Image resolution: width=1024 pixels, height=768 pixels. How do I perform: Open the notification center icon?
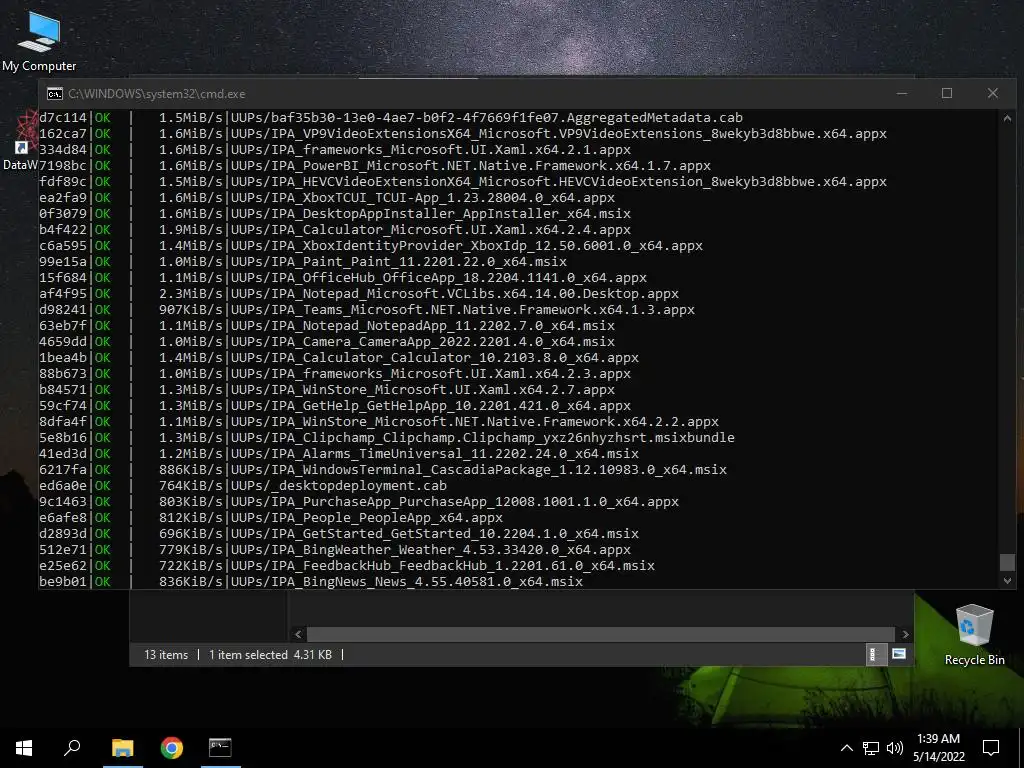coord(991,748)
